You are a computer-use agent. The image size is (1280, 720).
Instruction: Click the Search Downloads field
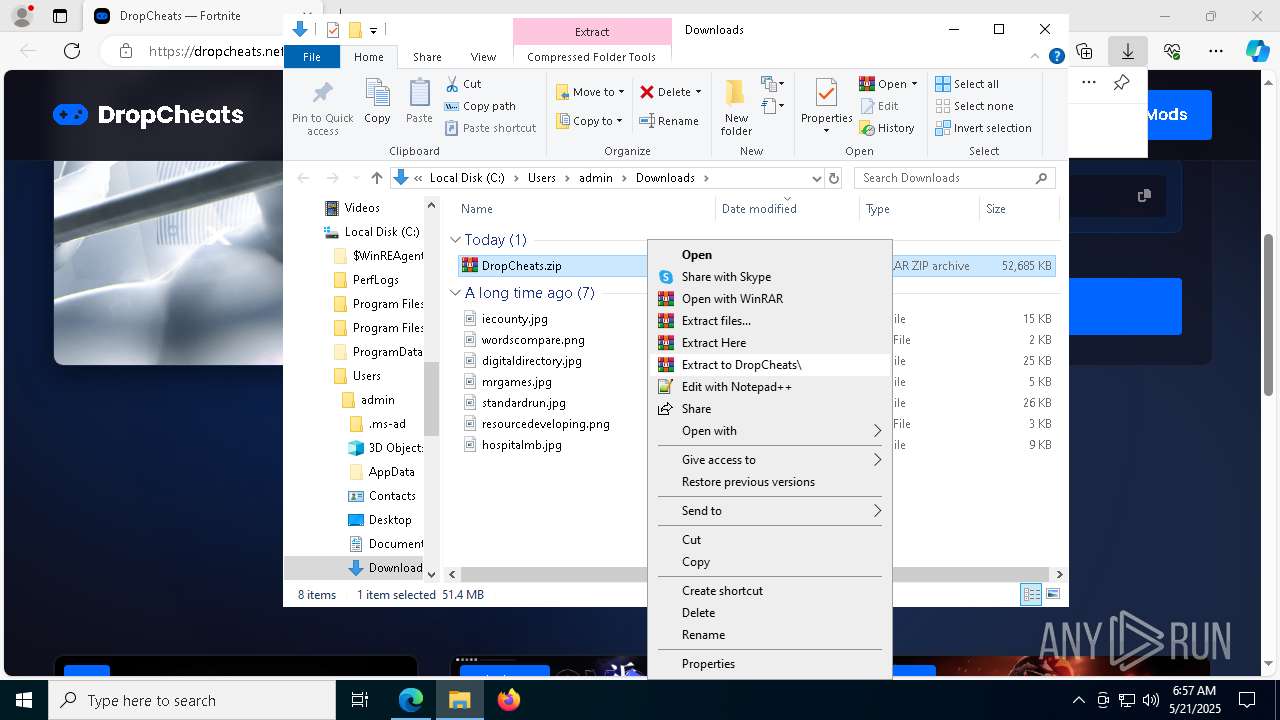956,178
